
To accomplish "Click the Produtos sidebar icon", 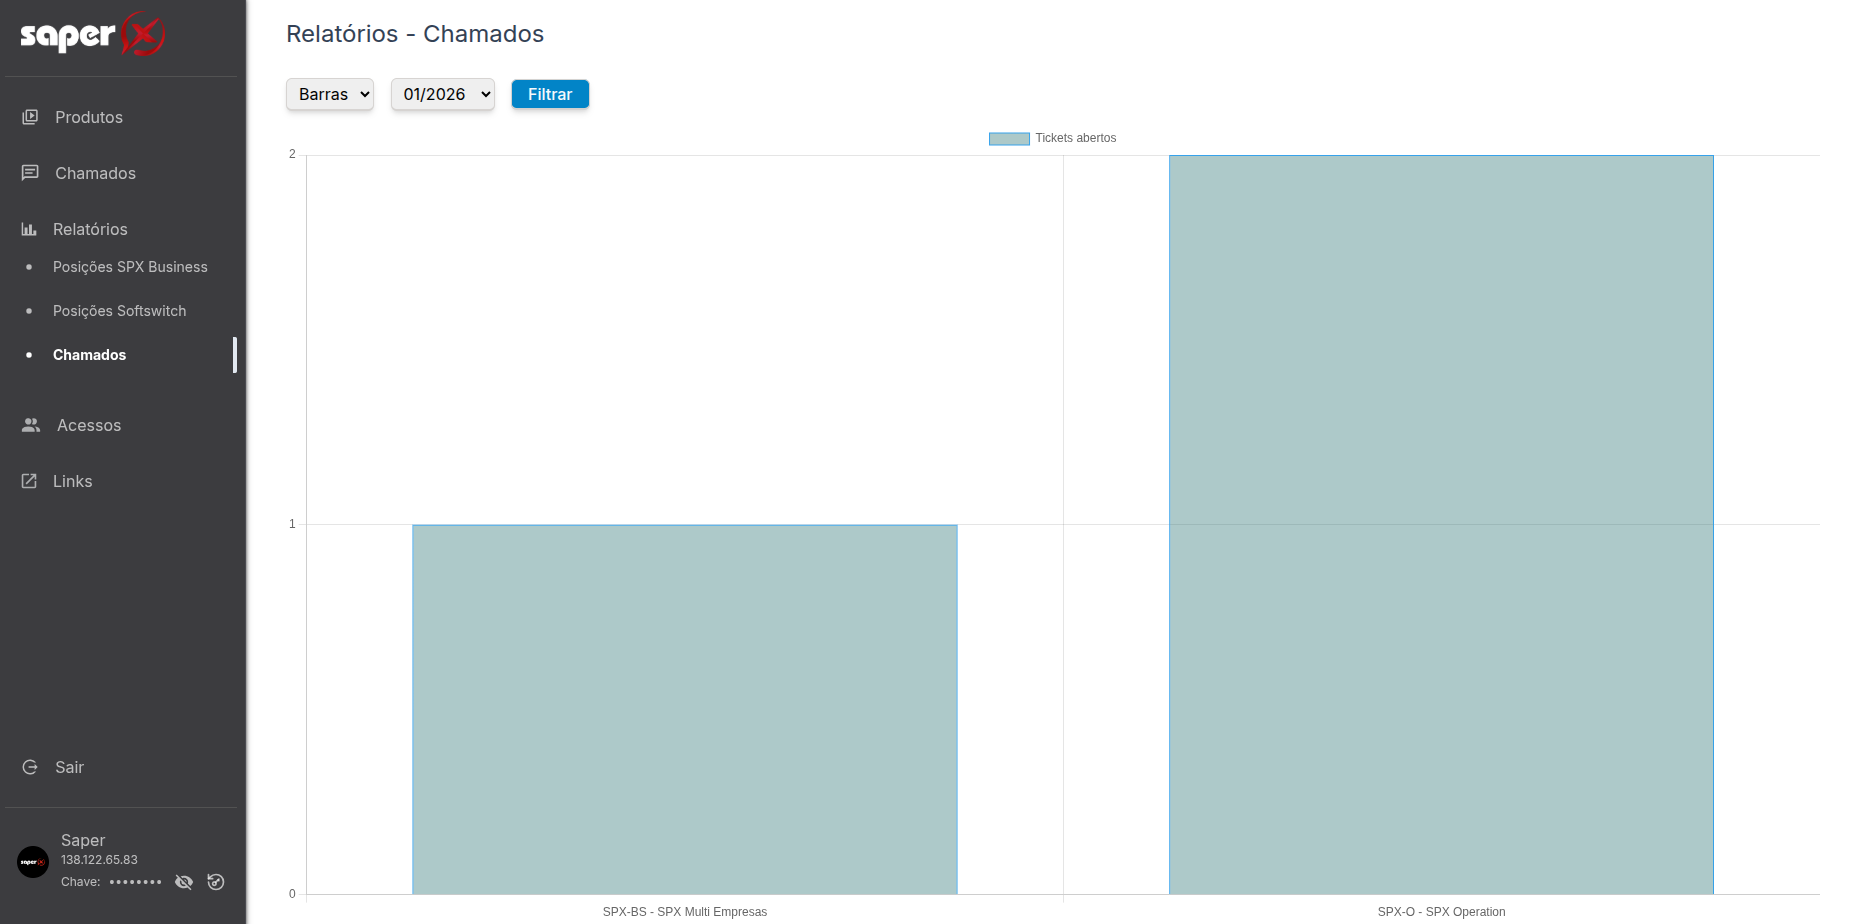I will [x=30, y=117].
